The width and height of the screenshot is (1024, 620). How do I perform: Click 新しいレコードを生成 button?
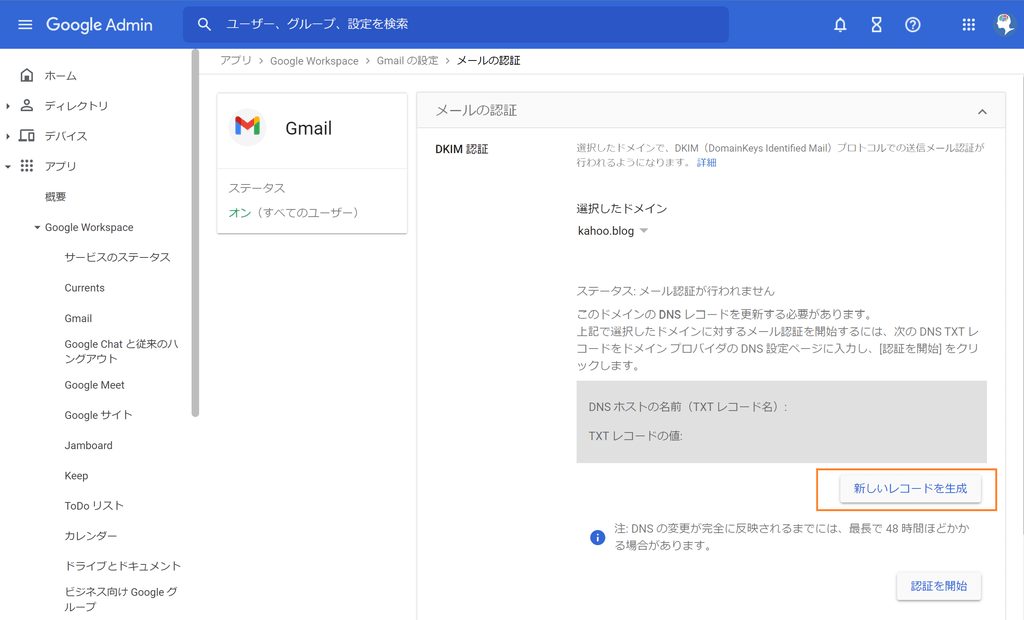click(910, 489)
